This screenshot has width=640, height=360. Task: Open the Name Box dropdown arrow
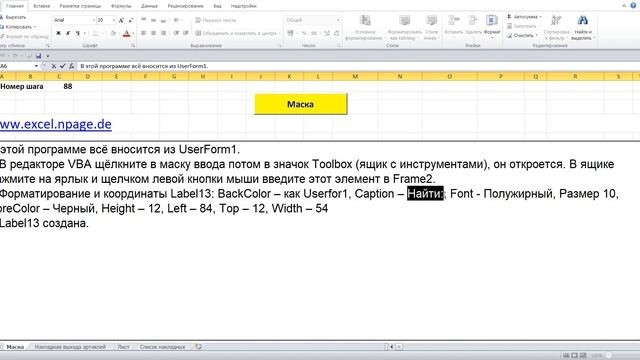point(36,66)
